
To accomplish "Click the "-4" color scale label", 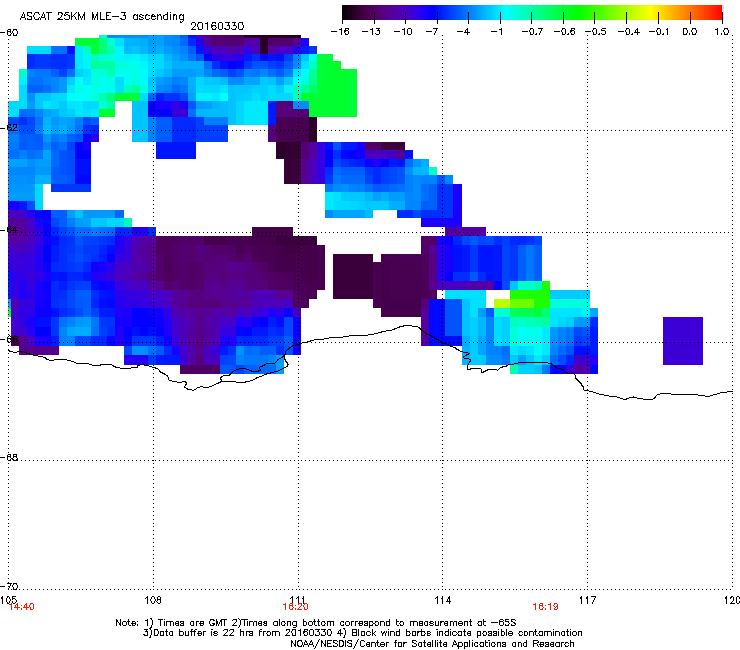I will coord(463,32).
